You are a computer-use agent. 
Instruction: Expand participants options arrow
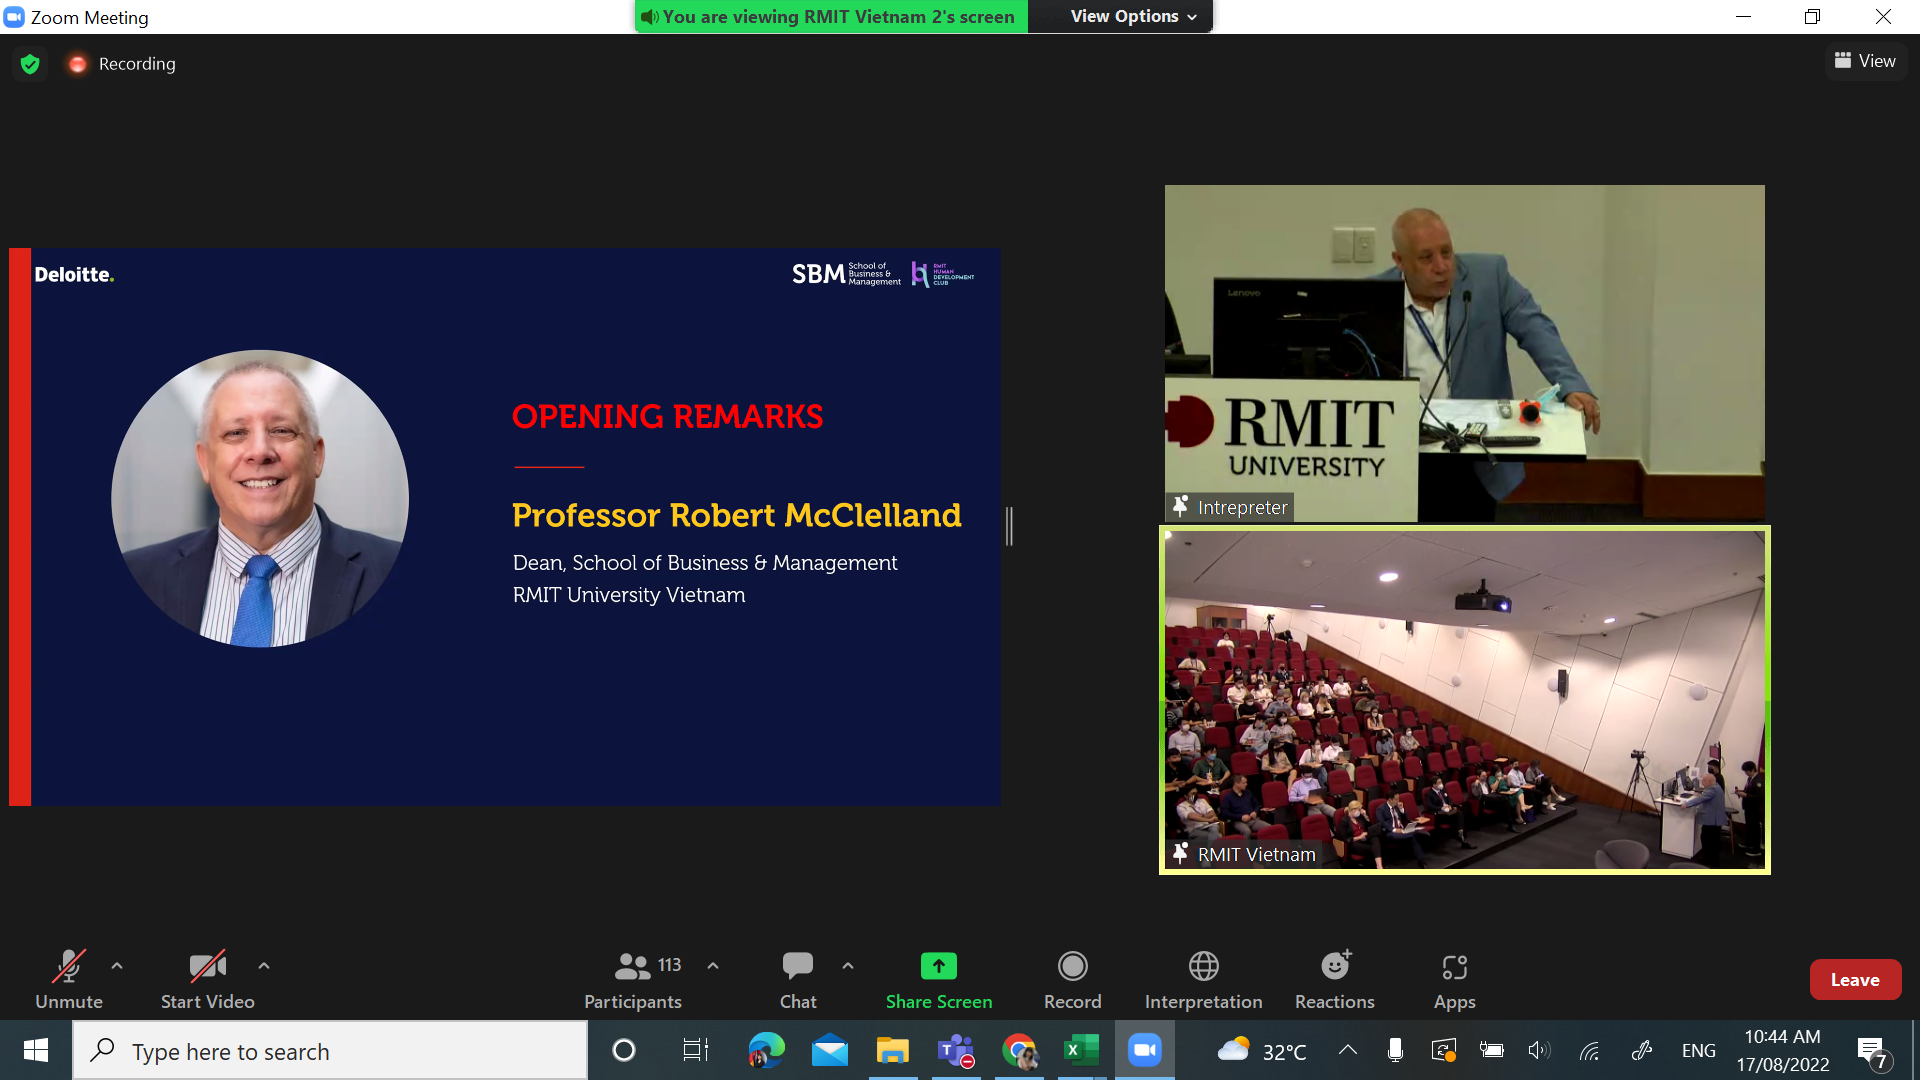point(713,966)
